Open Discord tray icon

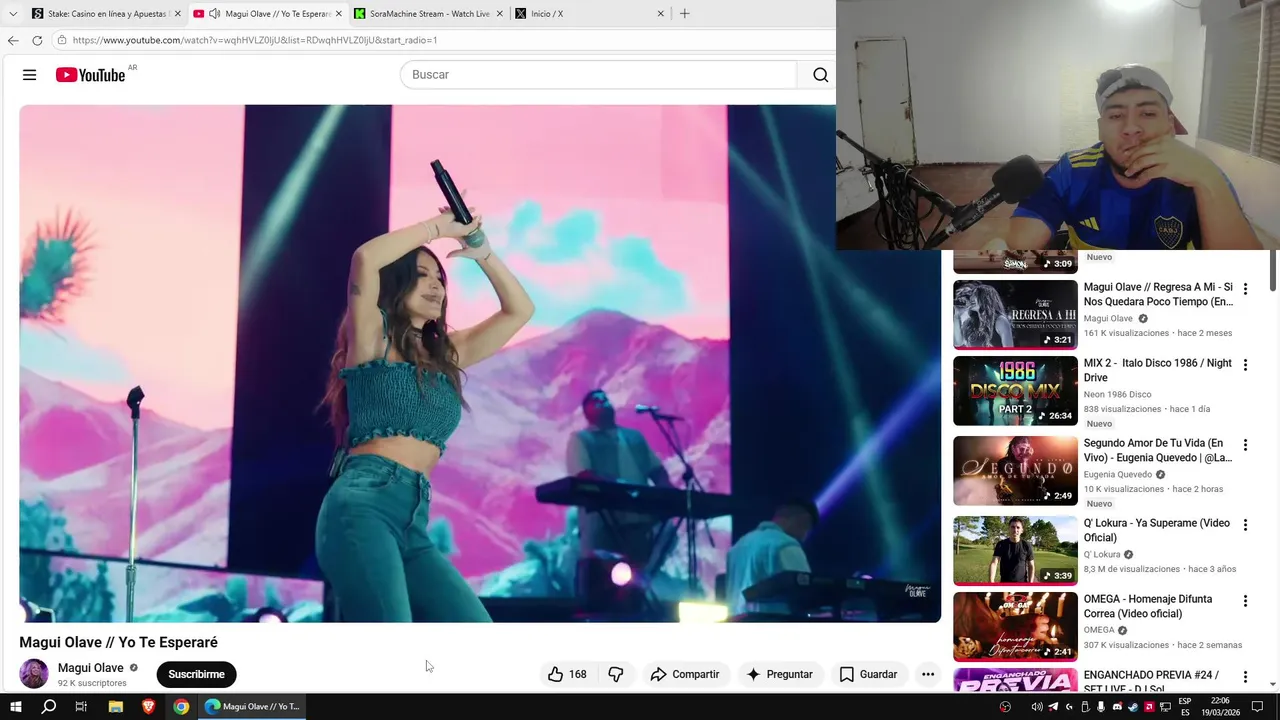[x=1117, y=707]
